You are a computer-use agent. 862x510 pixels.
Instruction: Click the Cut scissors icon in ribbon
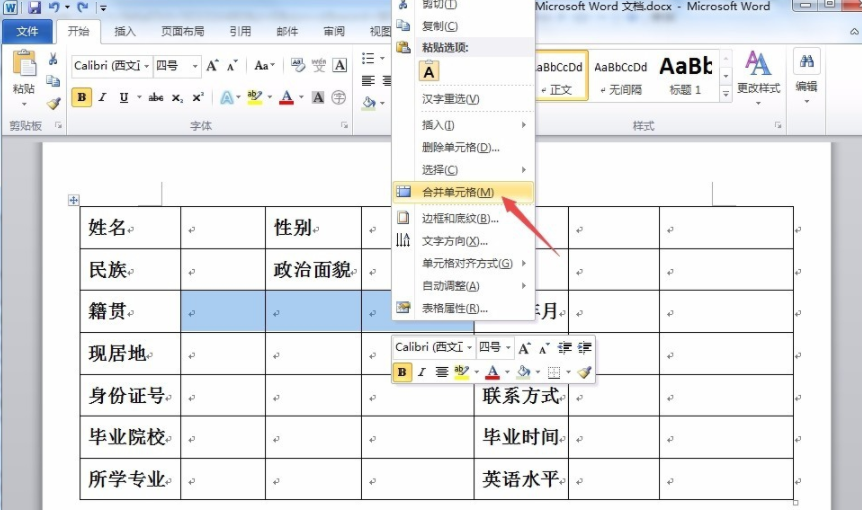coord(53,59)
